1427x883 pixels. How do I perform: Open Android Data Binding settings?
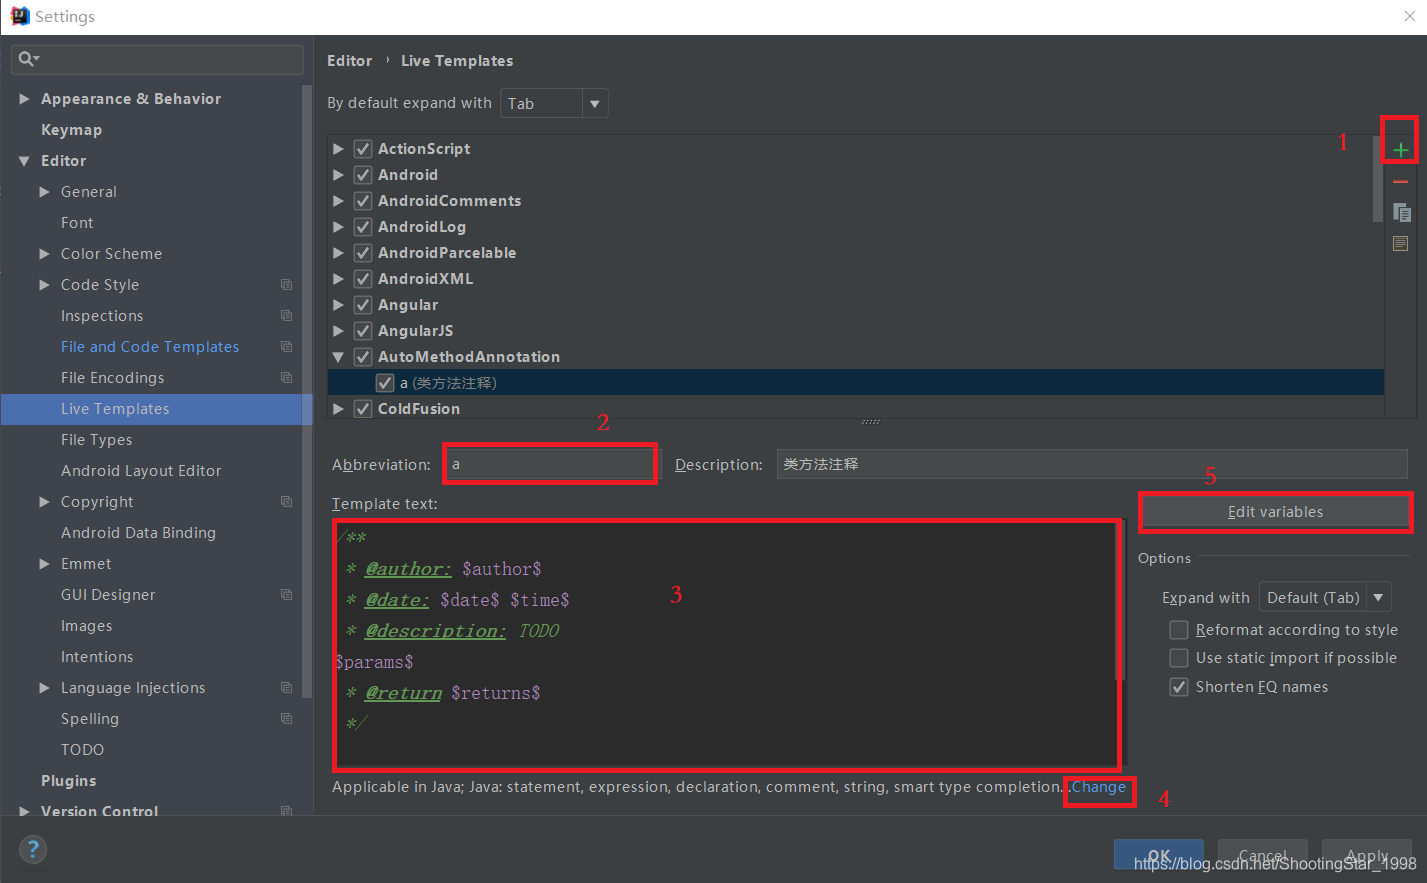pos(138,533)
